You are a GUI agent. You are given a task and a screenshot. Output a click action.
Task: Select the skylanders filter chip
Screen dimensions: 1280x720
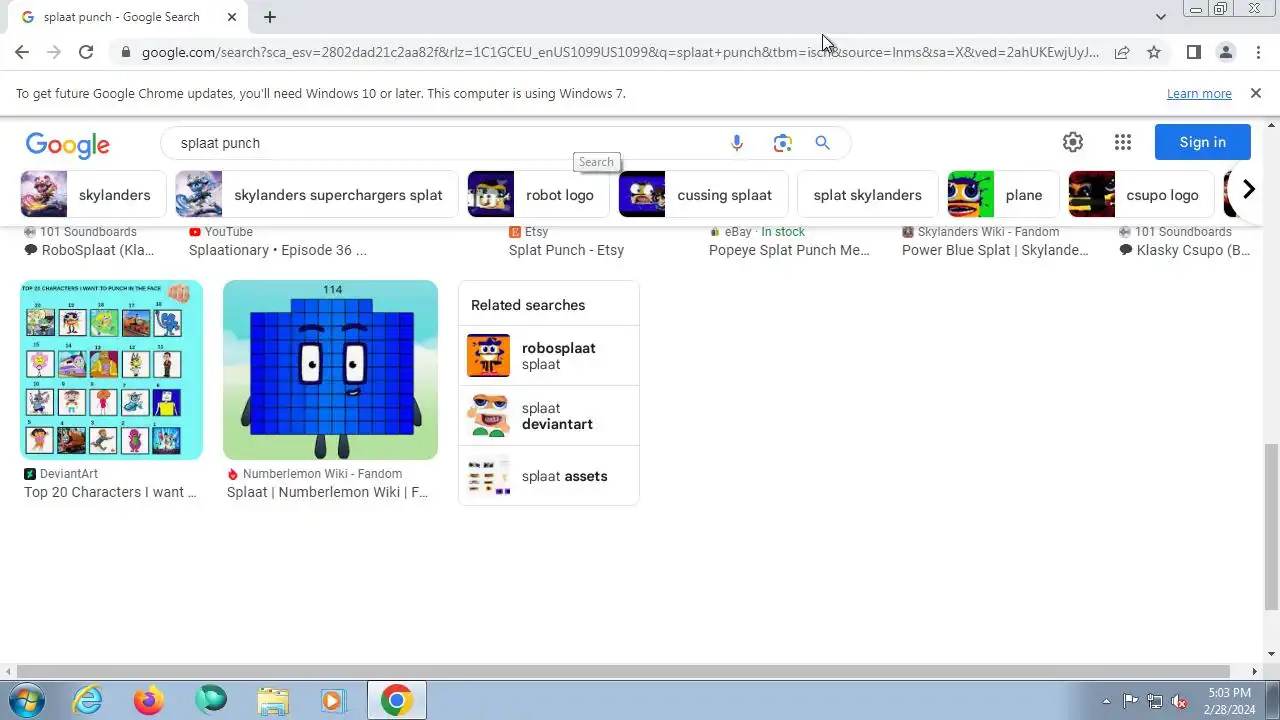point(93,195)
